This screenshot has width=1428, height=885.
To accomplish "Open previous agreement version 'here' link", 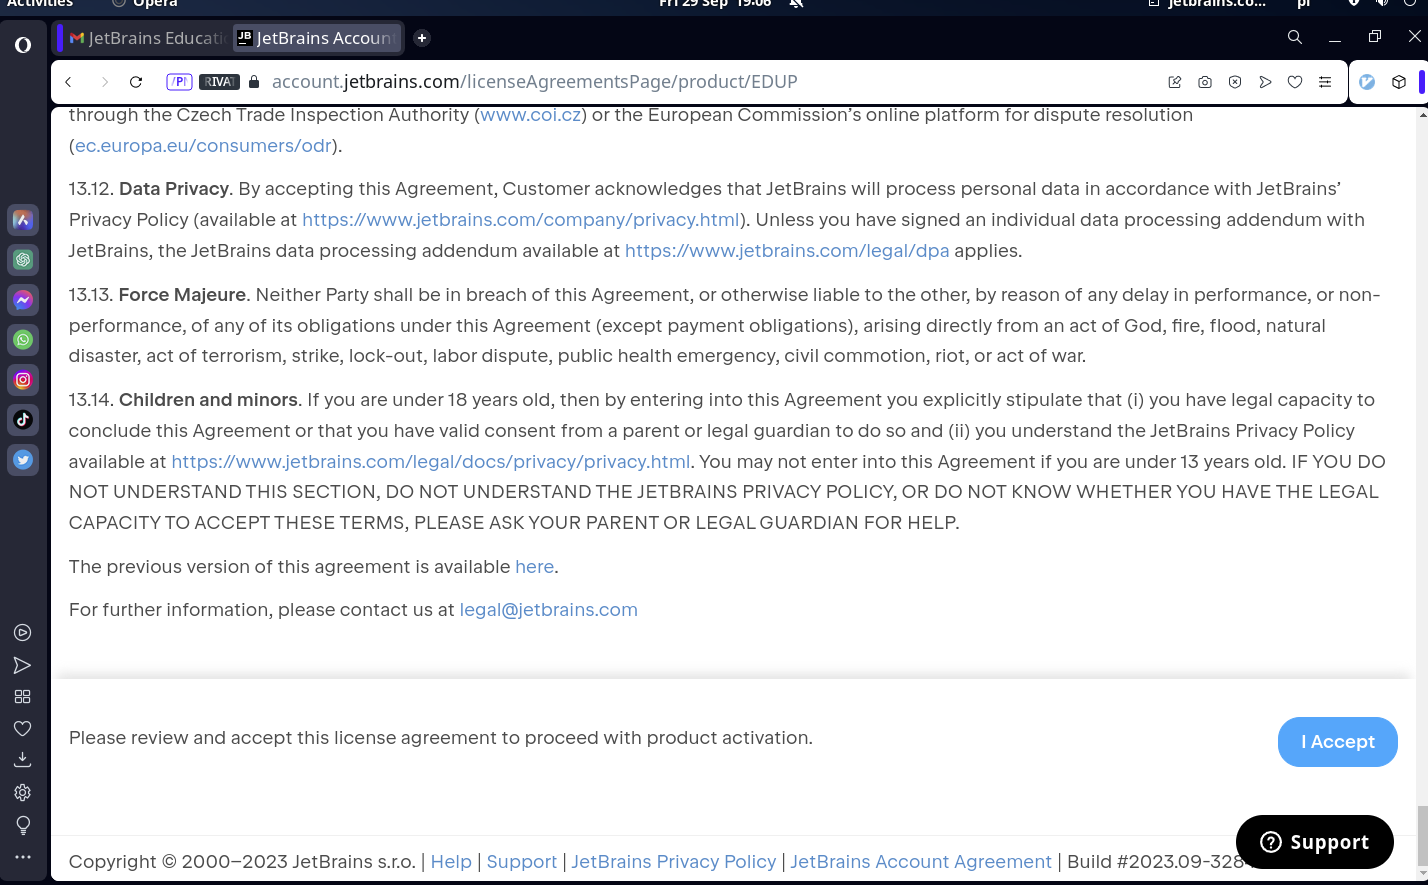I will click(534, 567).
